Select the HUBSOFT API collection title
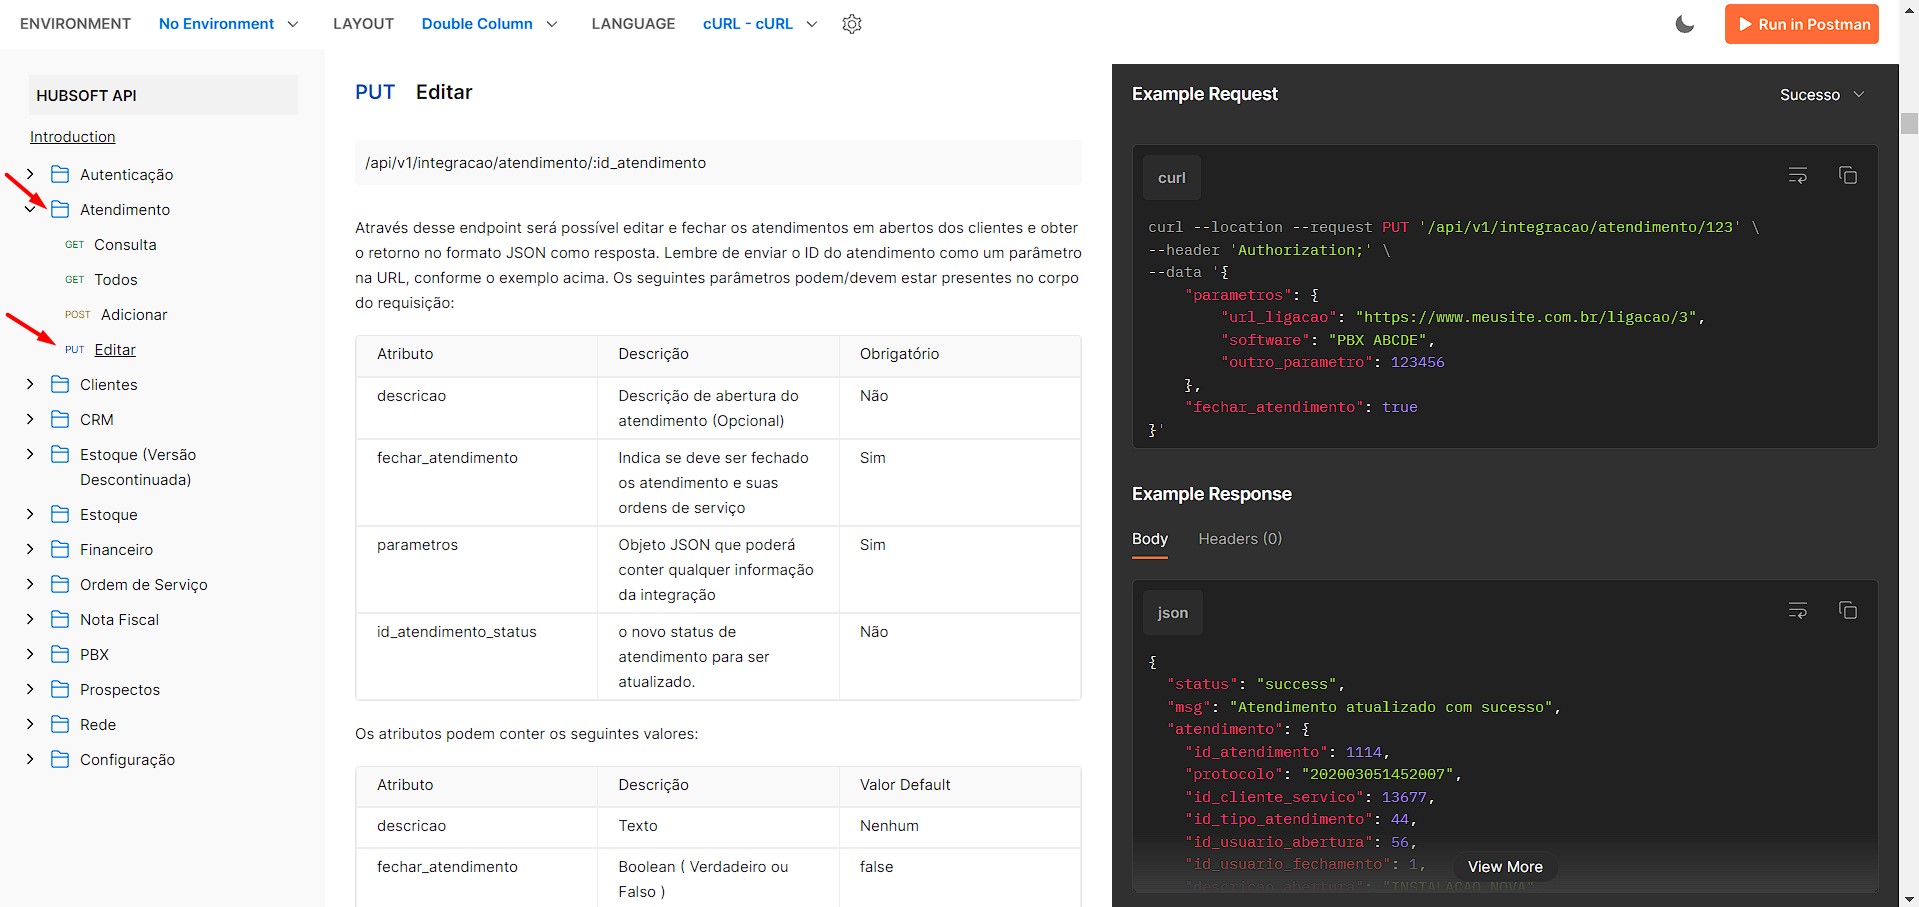The image size is (1919, 907). pos(163,95)
